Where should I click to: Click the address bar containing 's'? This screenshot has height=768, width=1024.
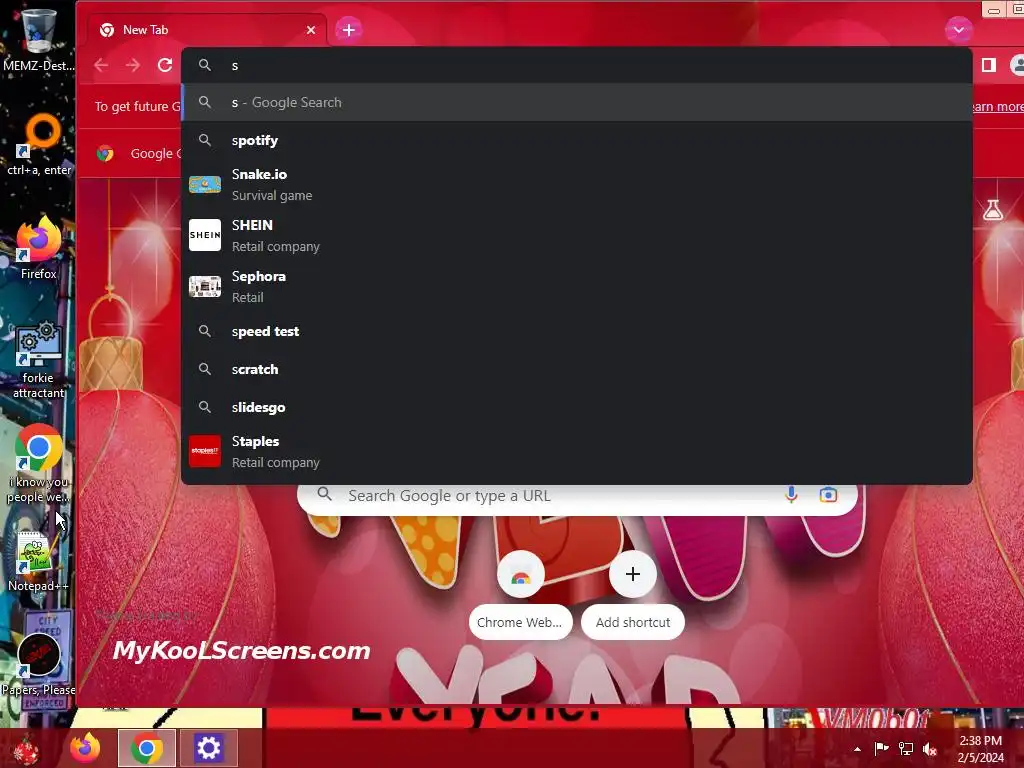[577, 65]
